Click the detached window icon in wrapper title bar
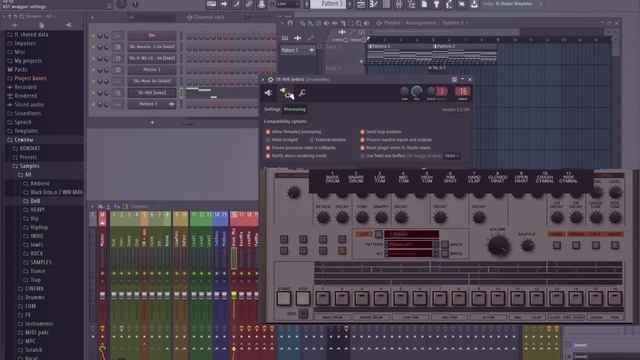Screen dimensions: 640x360 click(454, 79)
